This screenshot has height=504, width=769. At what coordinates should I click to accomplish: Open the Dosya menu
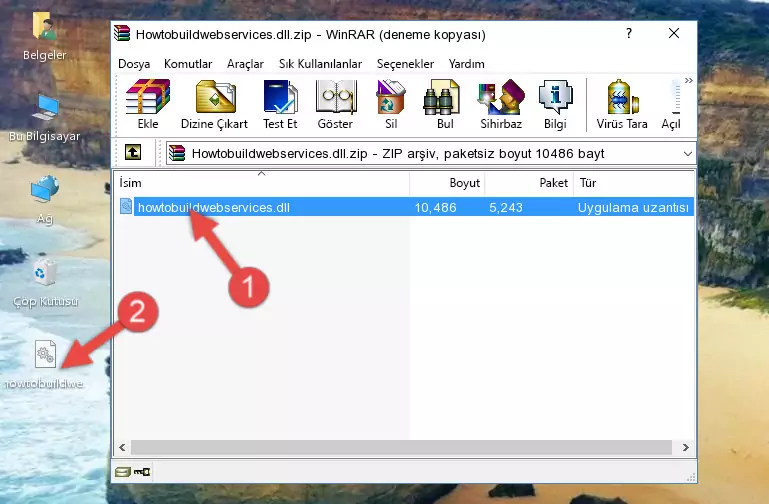coord(134,64)
